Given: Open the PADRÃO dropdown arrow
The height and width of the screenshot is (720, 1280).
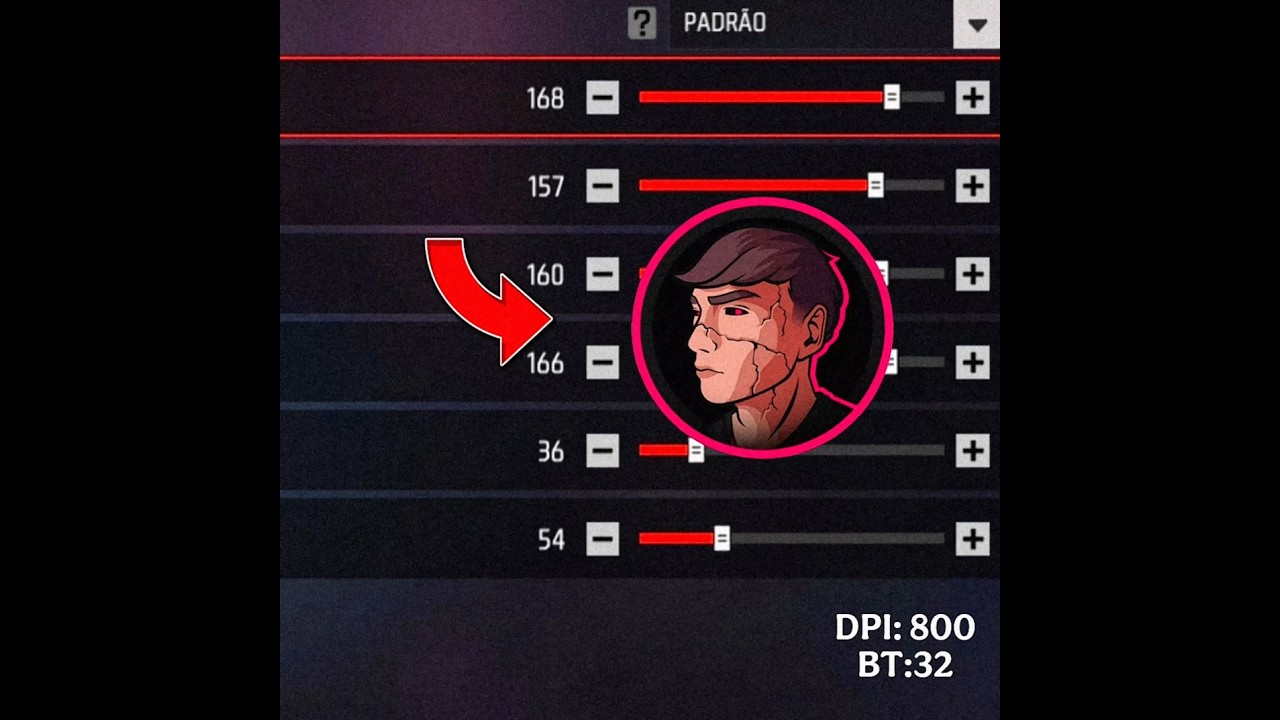Looking at the screenshot, I should coord(977,24).
